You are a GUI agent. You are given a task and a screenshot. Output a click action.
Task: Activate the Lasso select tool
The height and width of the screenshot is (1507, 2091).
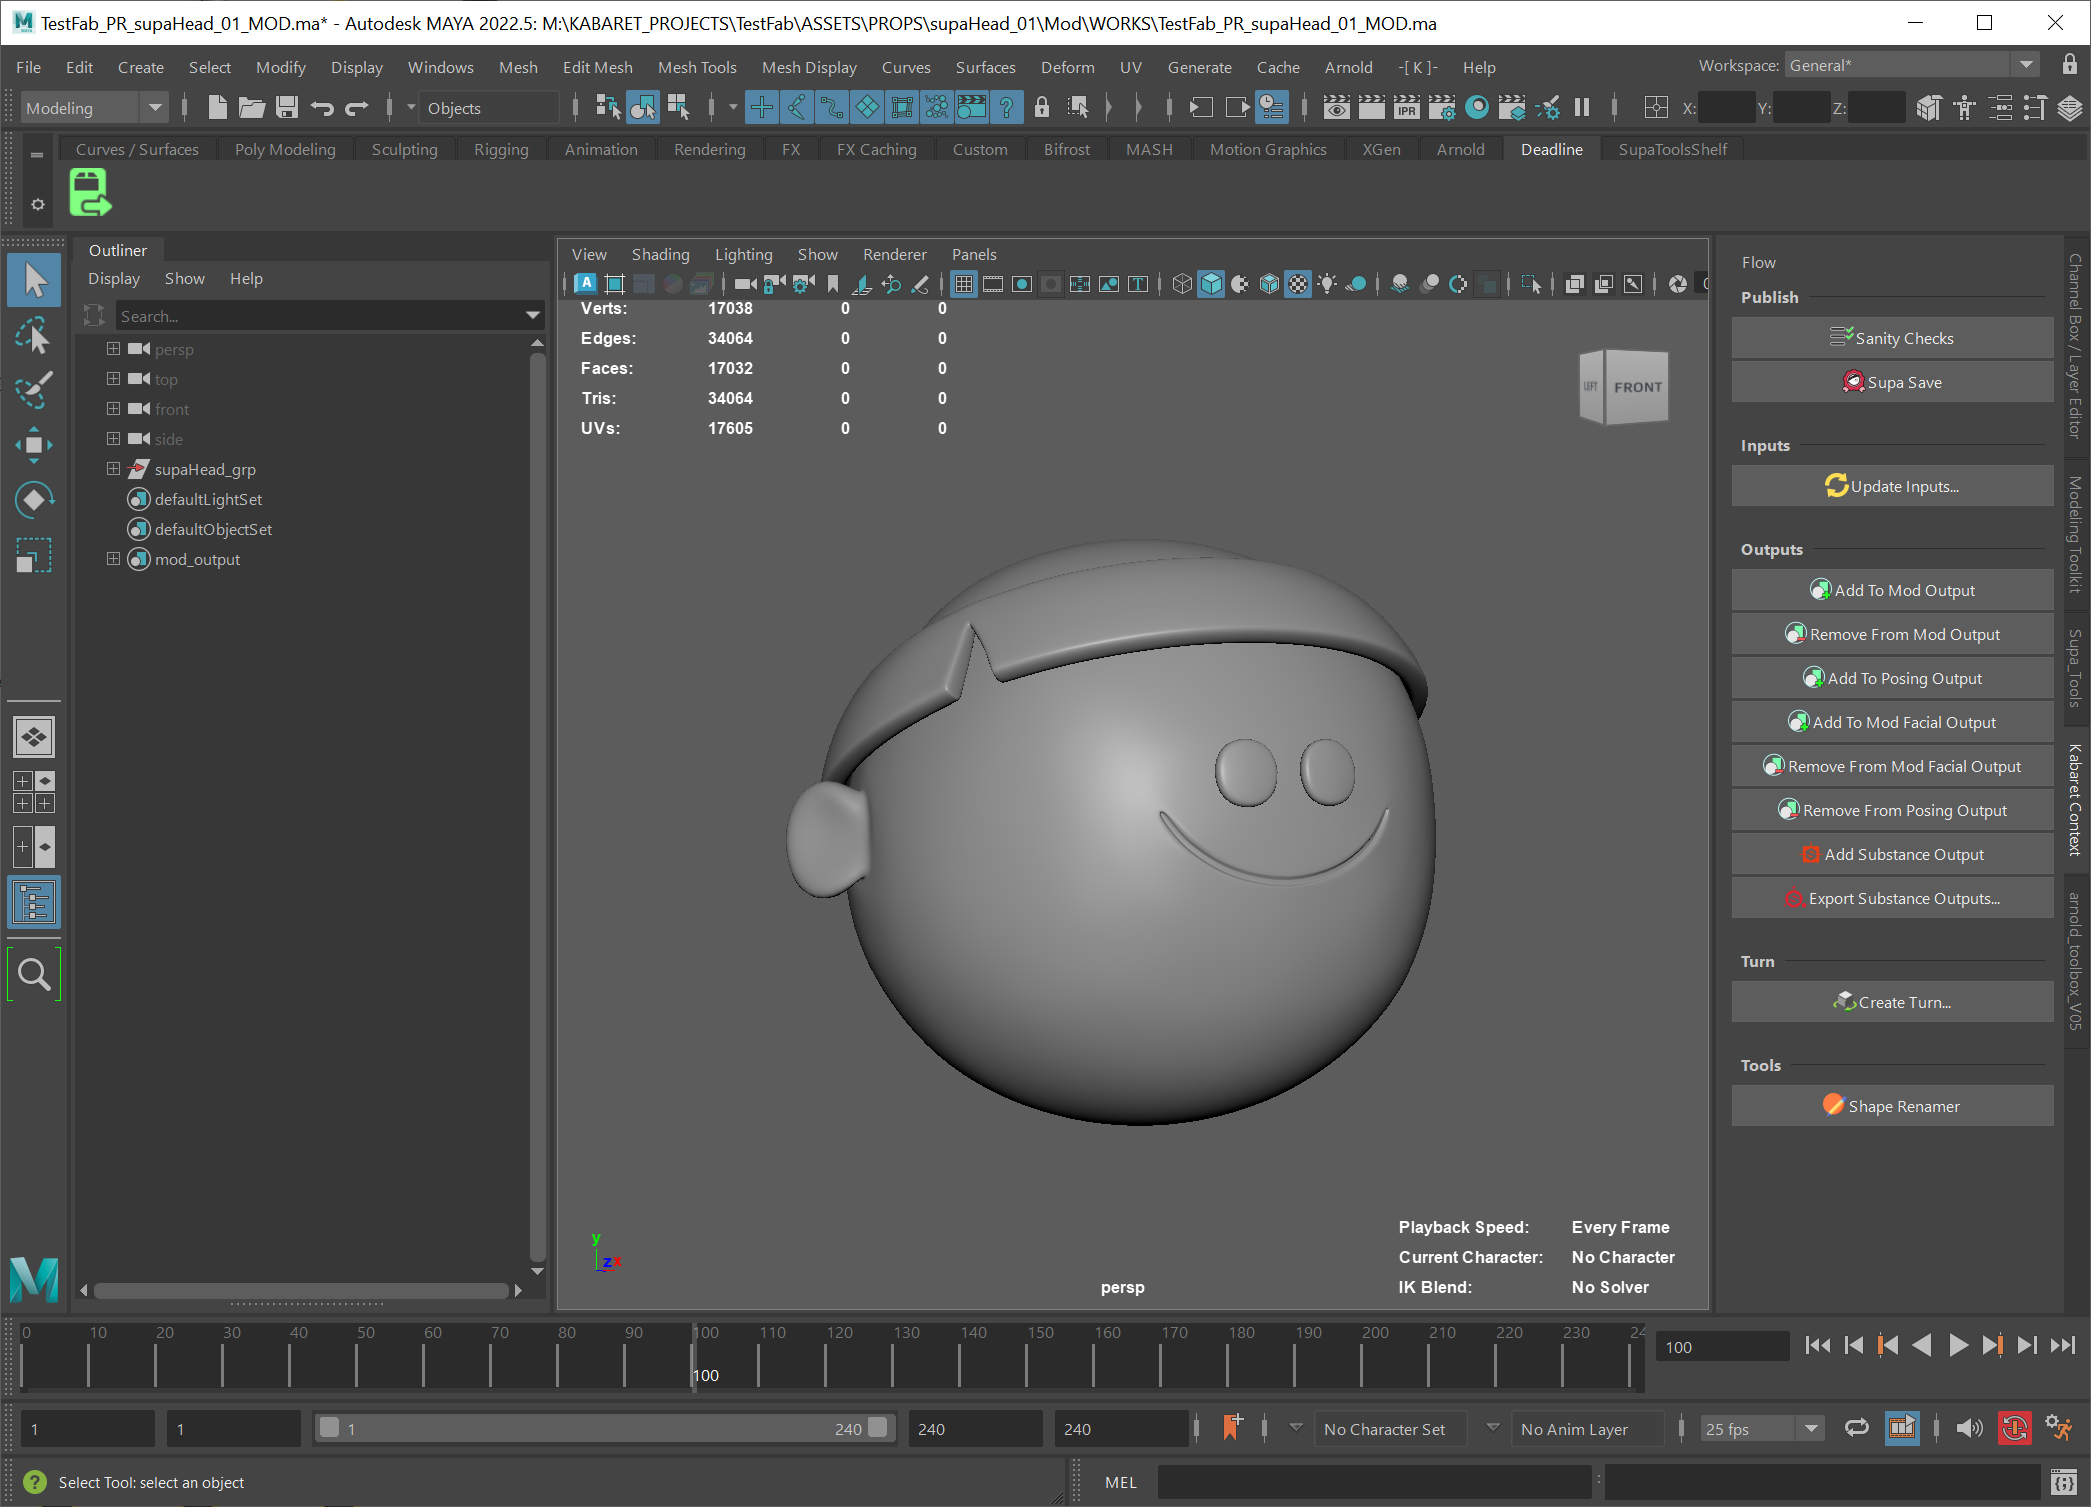34,336
